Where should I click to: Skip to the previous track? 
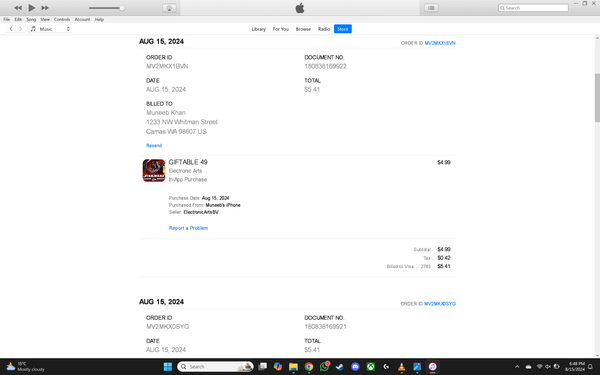18,8
